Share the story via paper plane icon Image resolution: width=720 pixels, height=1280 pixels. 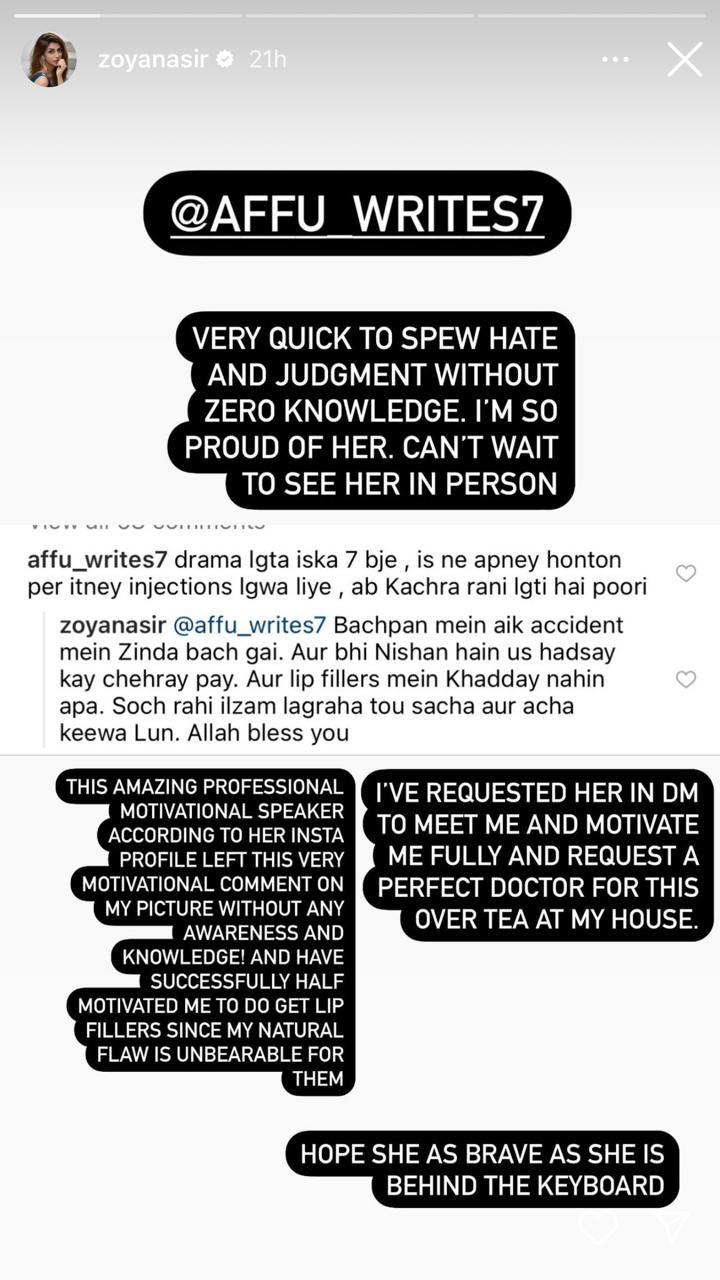(674, 1227)
